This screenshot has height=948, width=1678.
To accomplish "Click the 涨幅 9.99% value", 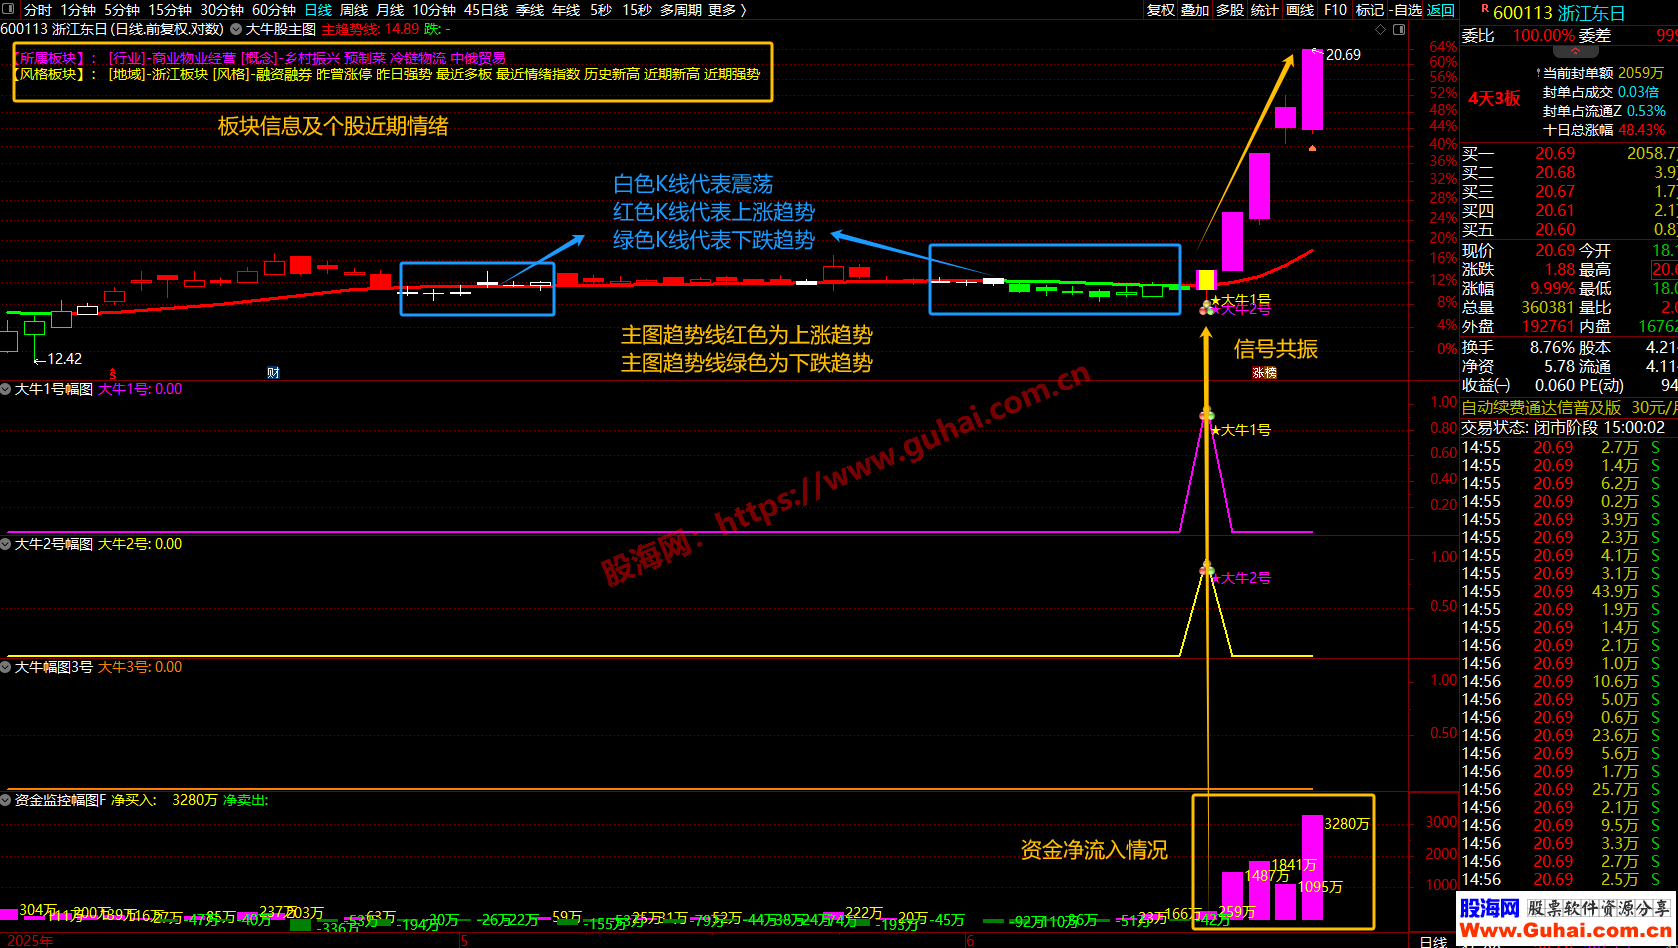I will click(1553, 288).
